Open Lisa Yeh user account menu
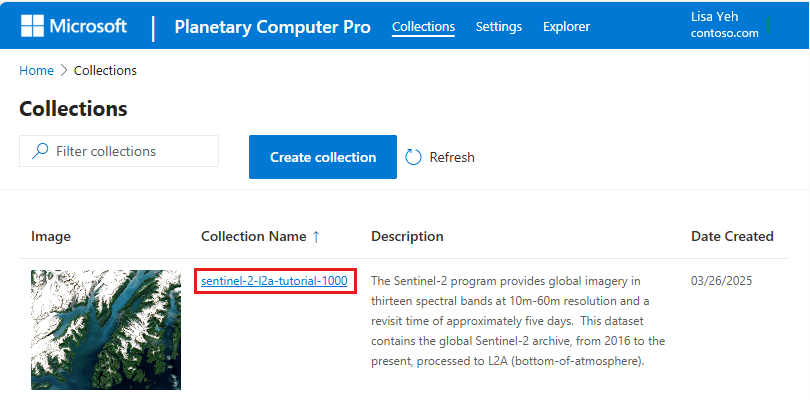 (x=725, y=25)
